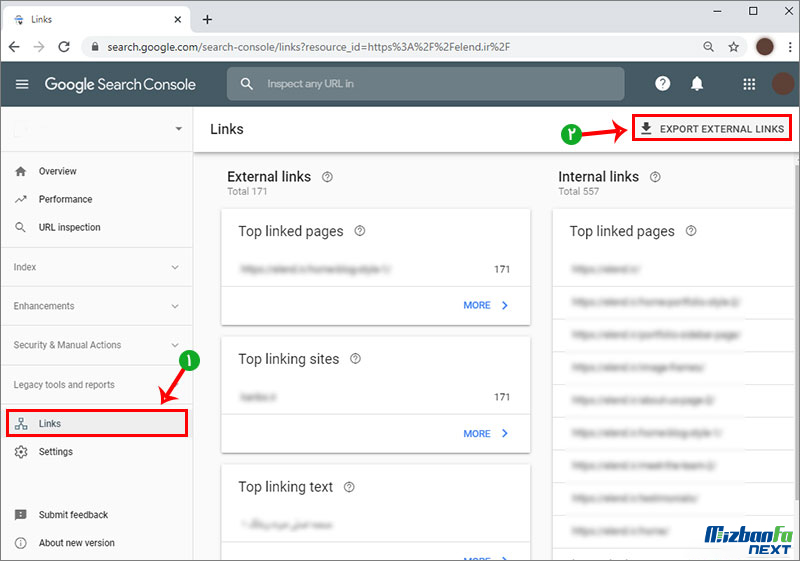Screen dimensions: 800x561
Task: Click the browser forward arrow
Action: (x=39, y=47)
